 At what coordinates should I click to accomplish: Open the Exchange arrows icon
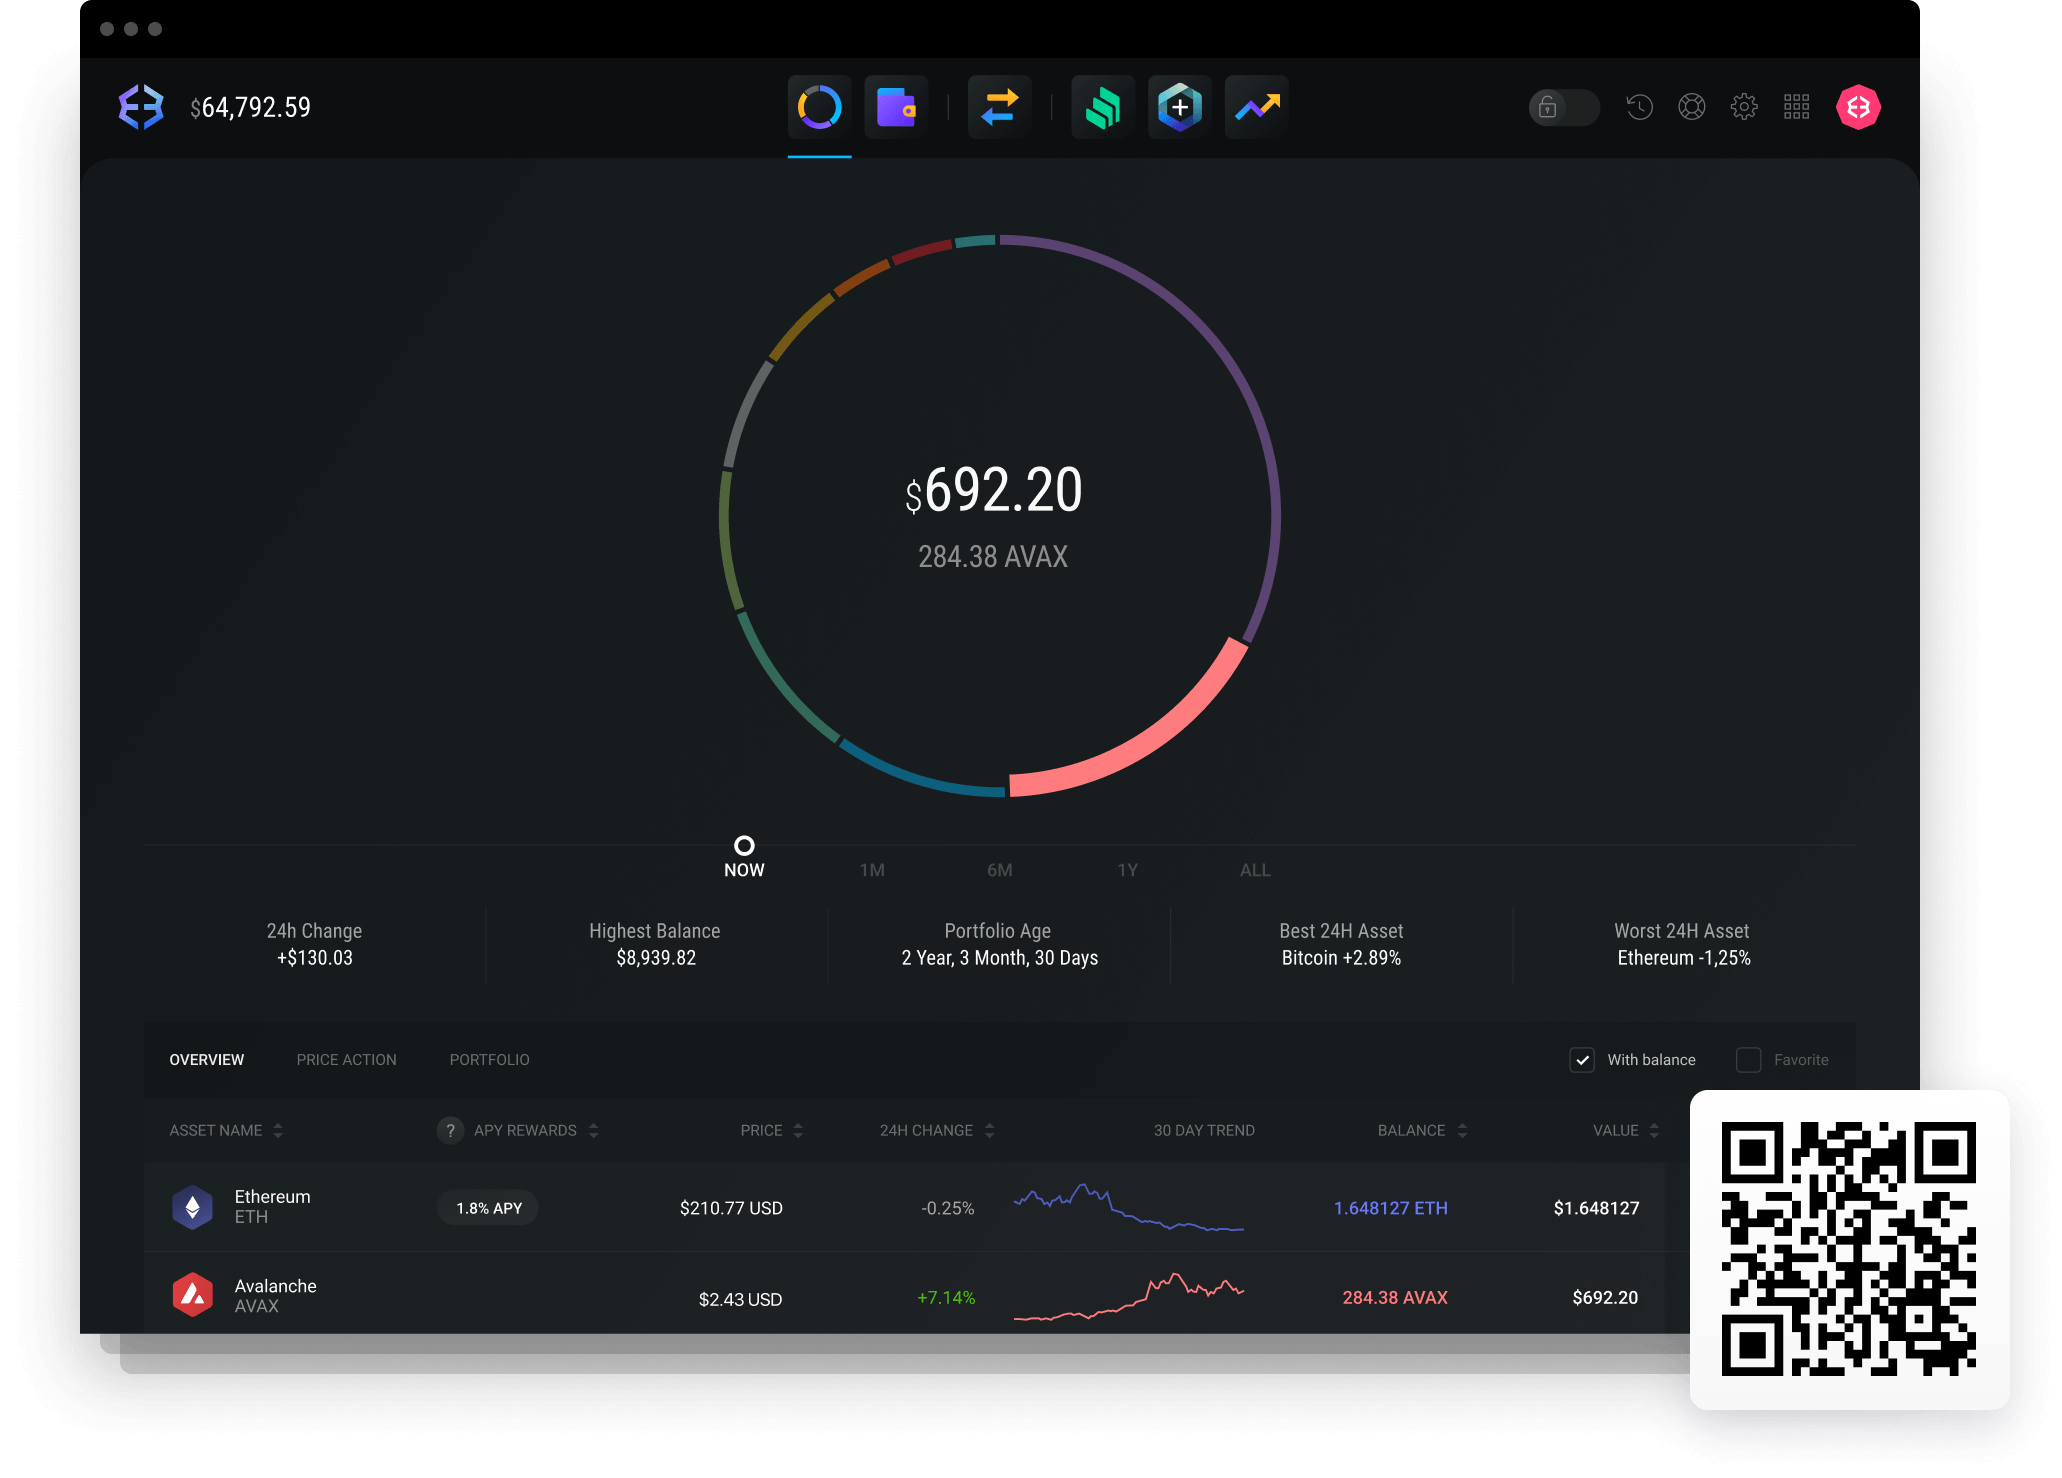coord(999,107)
